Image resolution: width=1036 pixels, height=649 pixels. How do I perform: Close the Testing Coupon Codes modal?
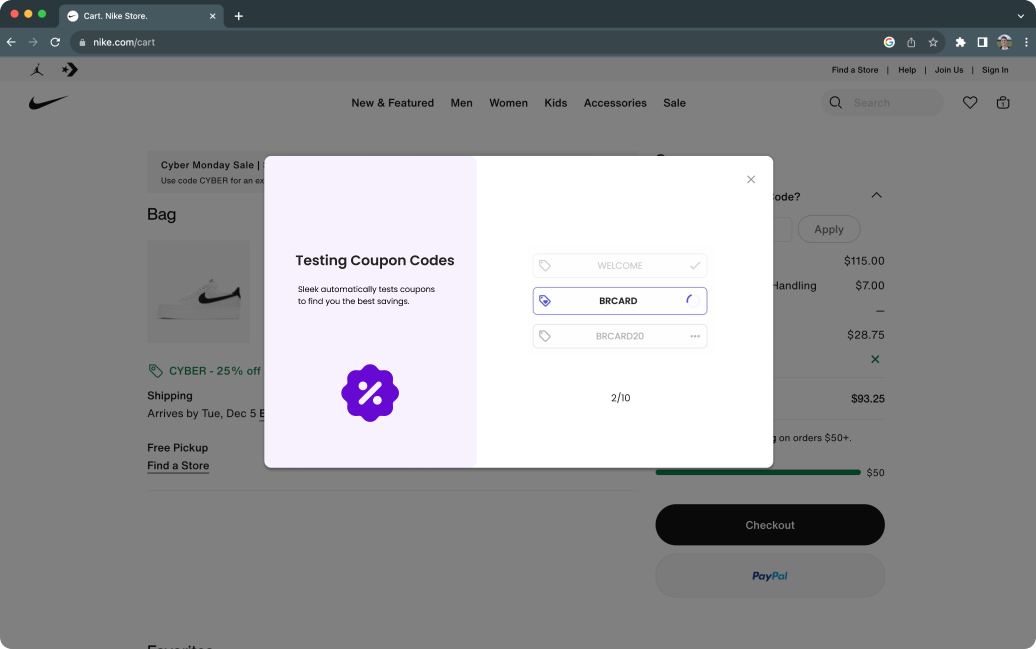click(751, 179)
